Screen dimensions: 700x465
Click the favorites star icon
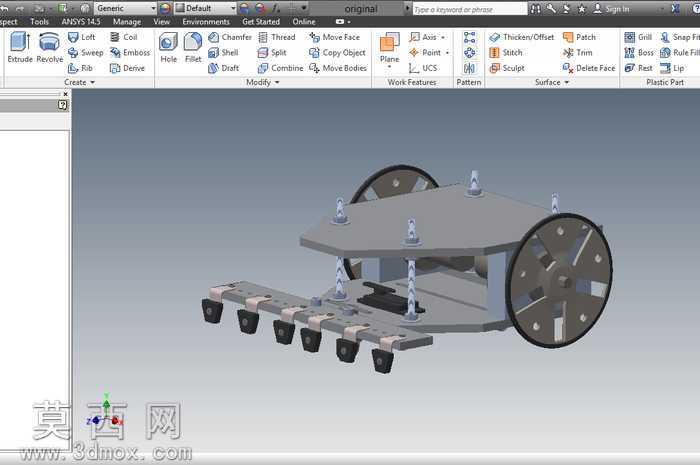coord(581,8)
